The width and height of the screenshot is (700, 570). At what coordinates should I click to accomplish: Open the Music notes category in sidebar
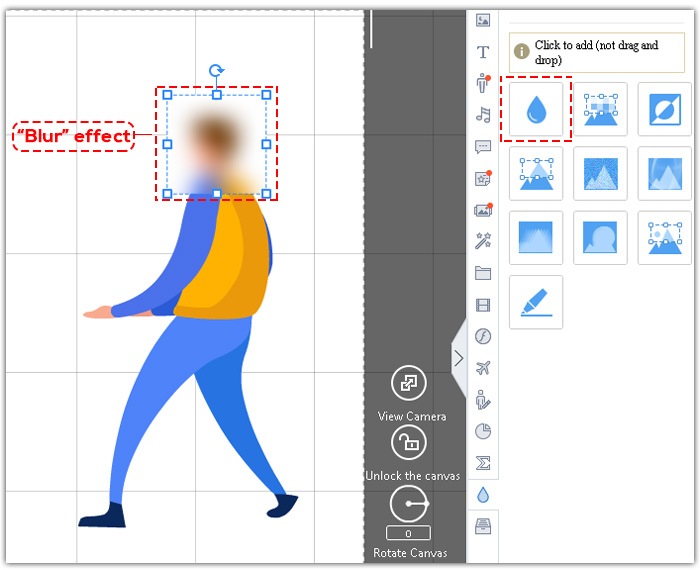(x=483, y=115)
